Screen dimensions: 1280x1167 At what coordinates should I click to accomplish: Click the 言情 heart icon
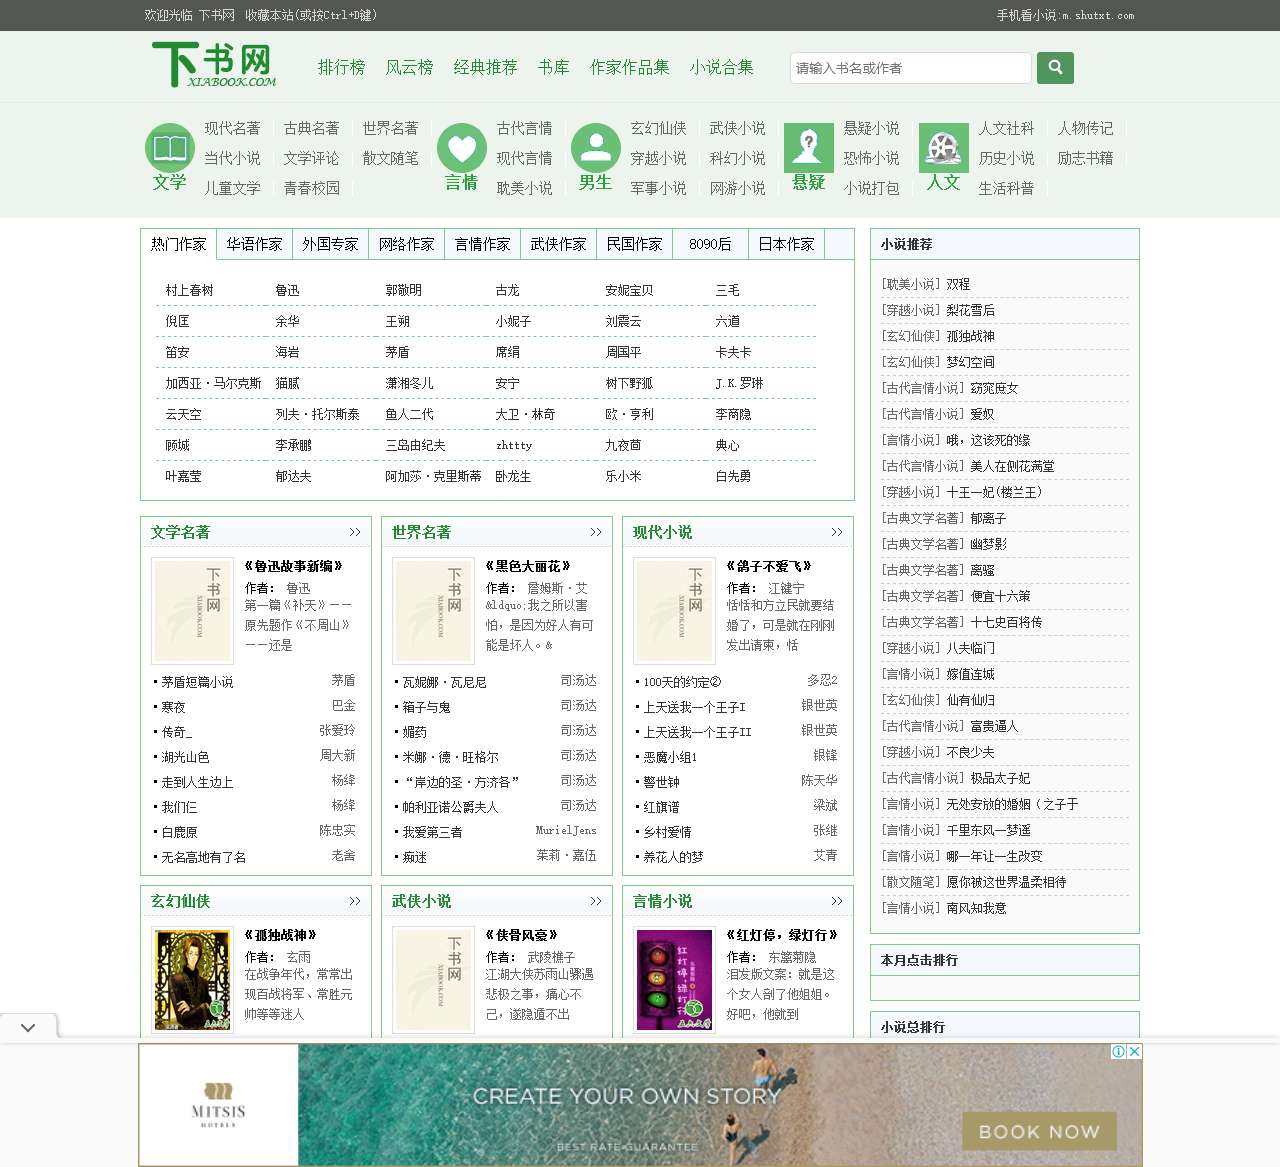coord(461,147)
